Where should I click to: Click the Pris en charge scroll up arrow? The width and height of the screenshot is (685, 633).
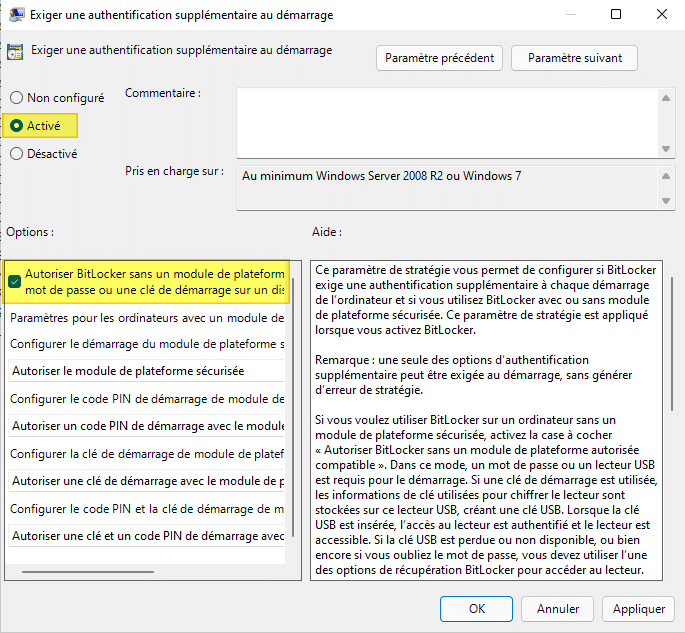[x=666, y=176]
